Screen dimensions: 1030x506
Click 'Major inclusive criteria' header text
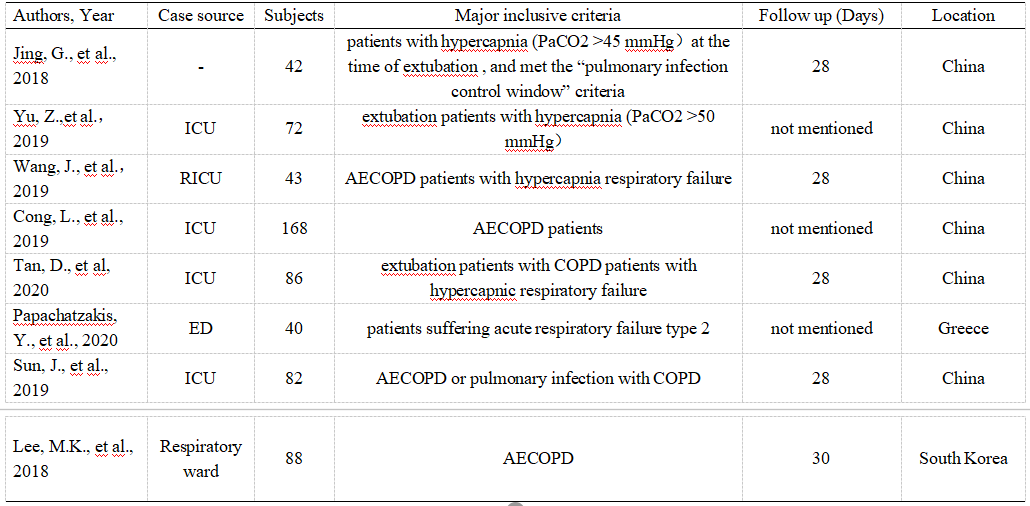click(x=538, y=16)
